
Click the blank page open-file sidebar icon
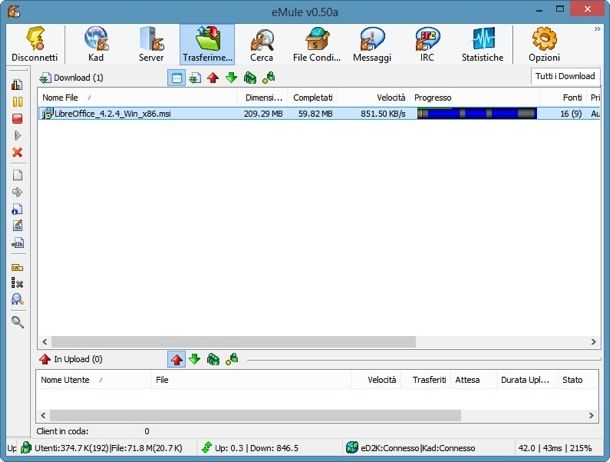17,175
